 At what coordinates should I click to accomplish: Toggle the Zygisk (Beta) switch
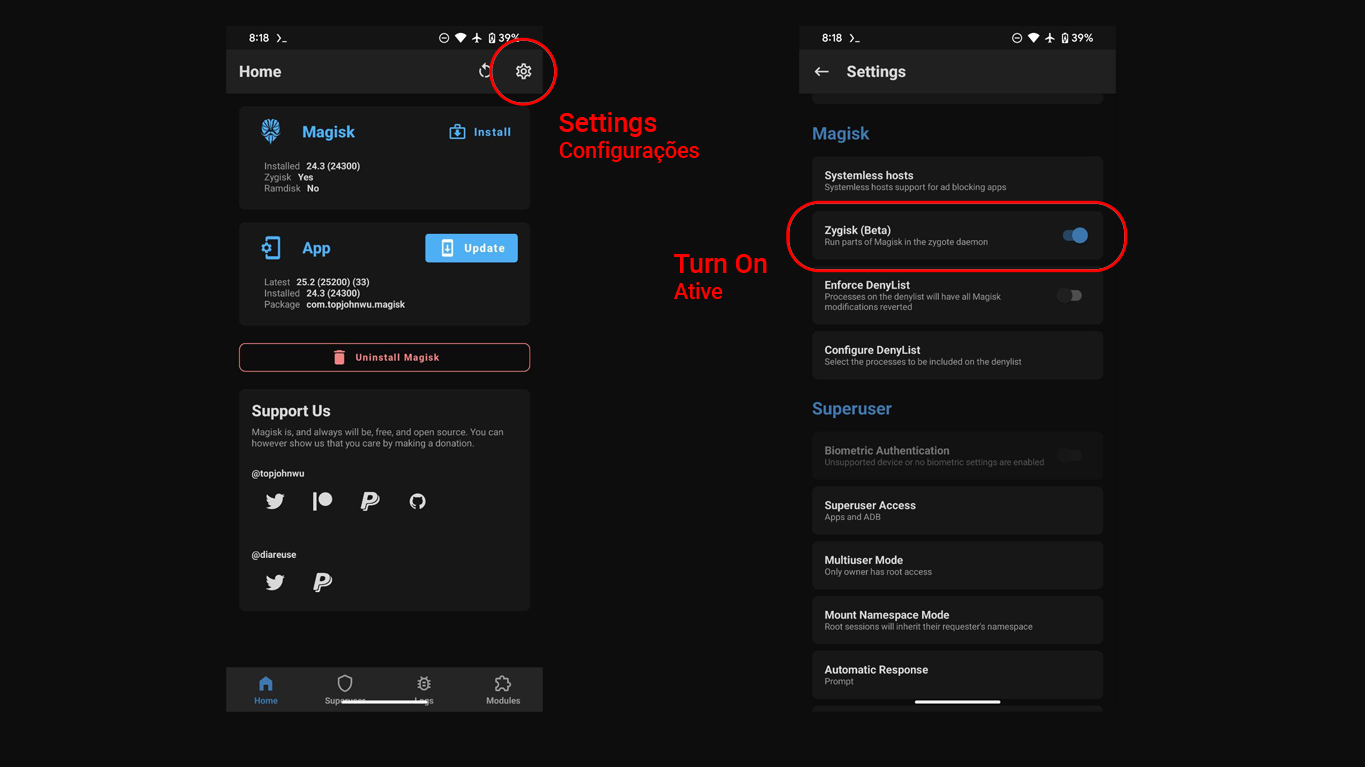tap(1075, 236)
